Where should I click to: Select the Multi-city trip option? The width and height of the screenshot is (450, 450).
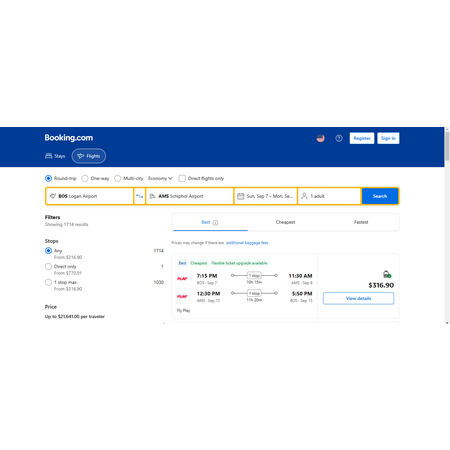[129, 178]
